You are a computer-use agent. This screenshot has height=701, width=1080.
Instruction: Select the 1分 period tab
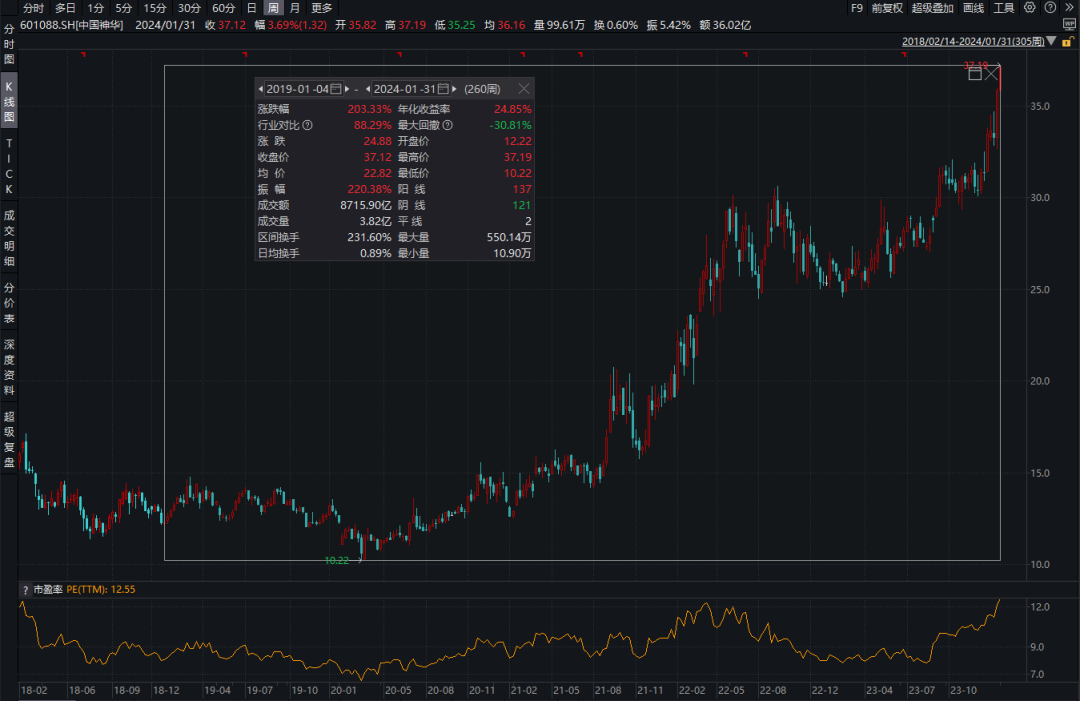tap(96, 8)
